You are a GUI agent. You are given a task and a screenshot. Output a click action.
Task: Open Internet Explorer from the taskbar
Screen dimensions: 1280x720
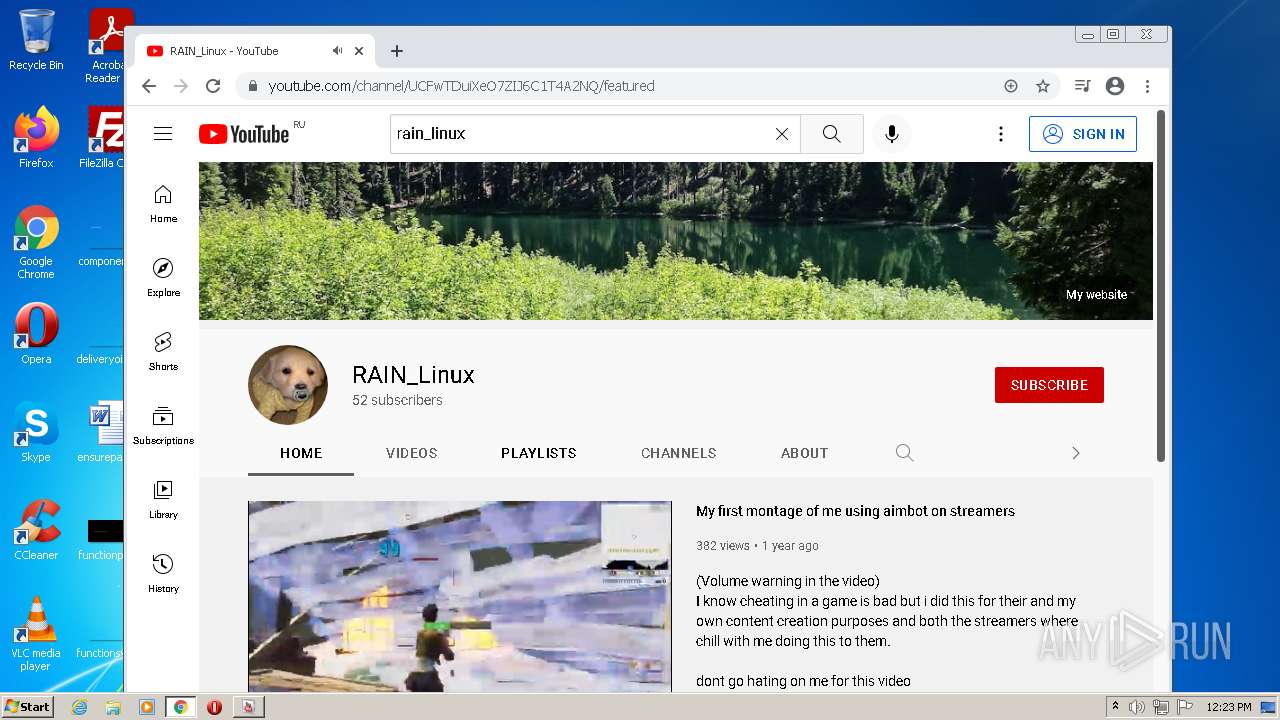(80, 707)
